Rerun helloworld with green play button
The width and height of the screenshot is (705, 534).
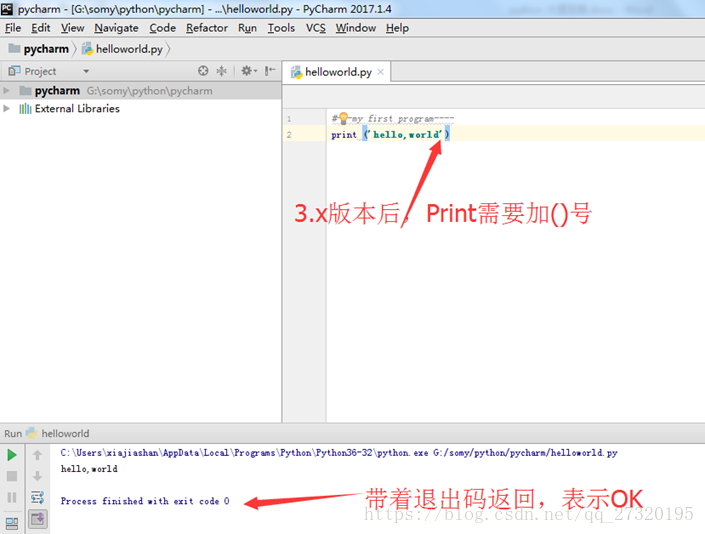12,455
